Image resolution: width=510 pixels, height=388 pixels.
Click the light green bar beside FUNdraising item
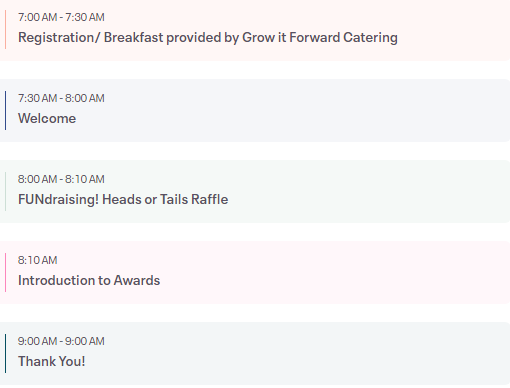tap(5, 191)
